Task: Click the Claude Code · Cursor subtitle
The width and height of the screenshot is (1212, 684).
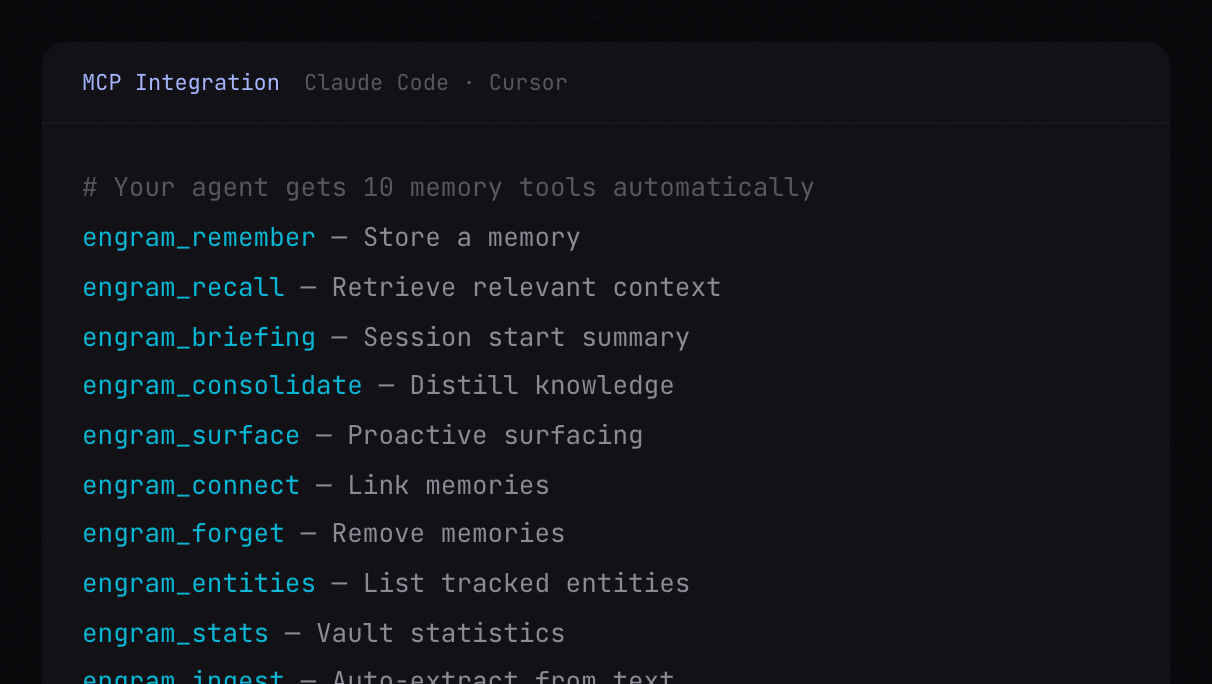Action: tap(435, 83)
